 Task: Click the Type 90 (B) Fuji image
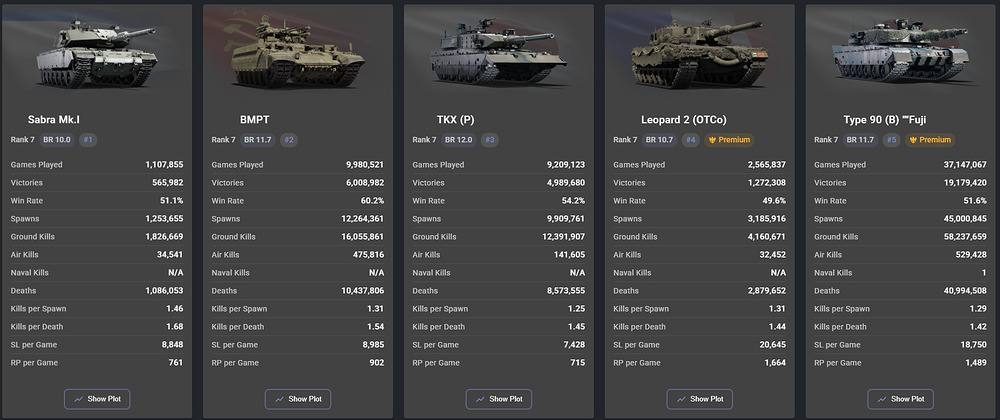901,54
